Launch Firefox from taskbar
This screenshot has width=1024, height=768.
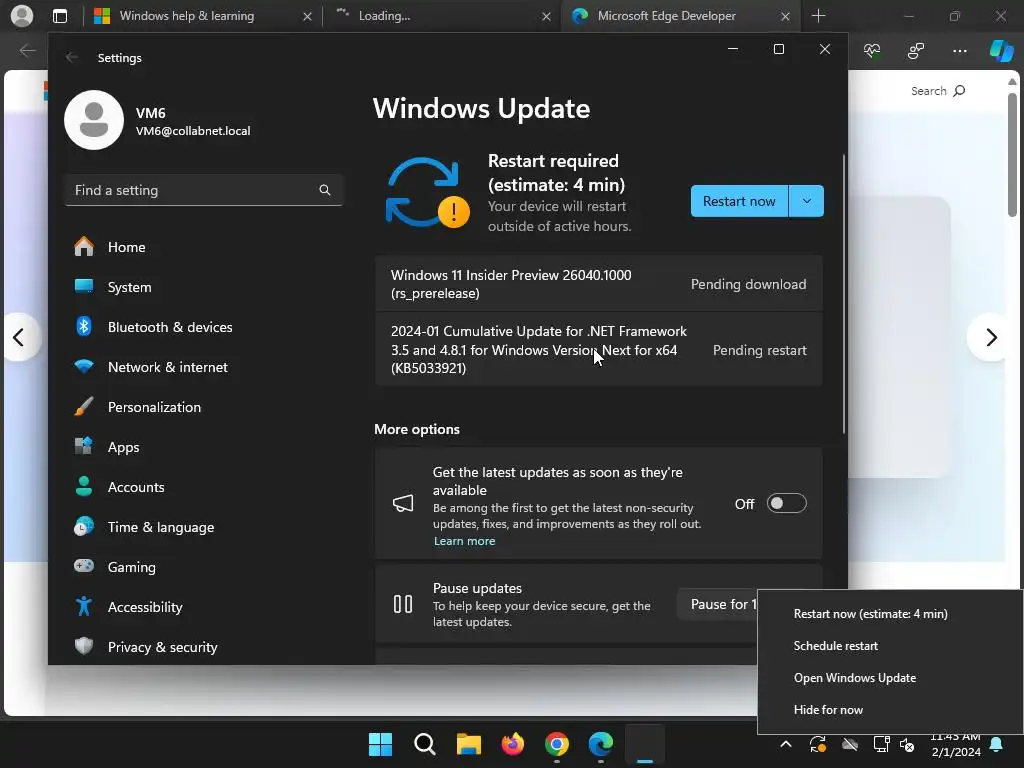point(513,744)
